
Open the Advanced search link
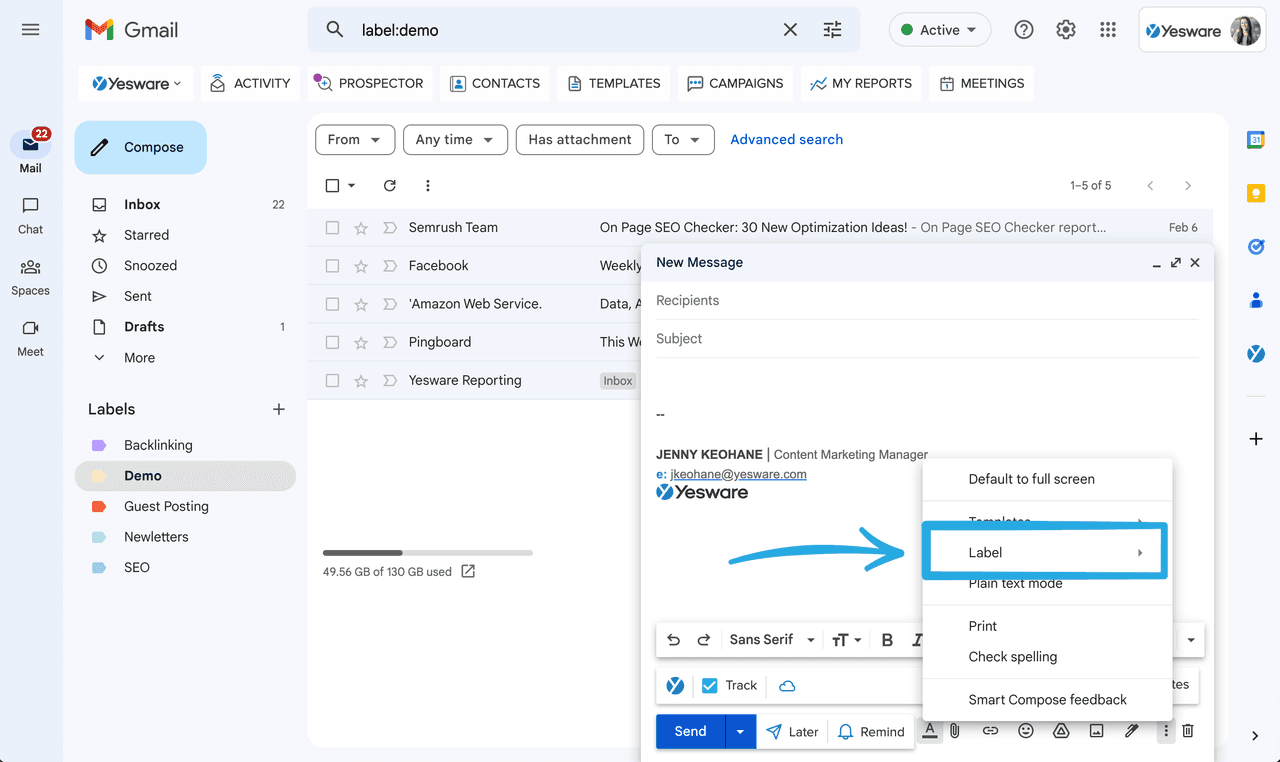[786, 140]
